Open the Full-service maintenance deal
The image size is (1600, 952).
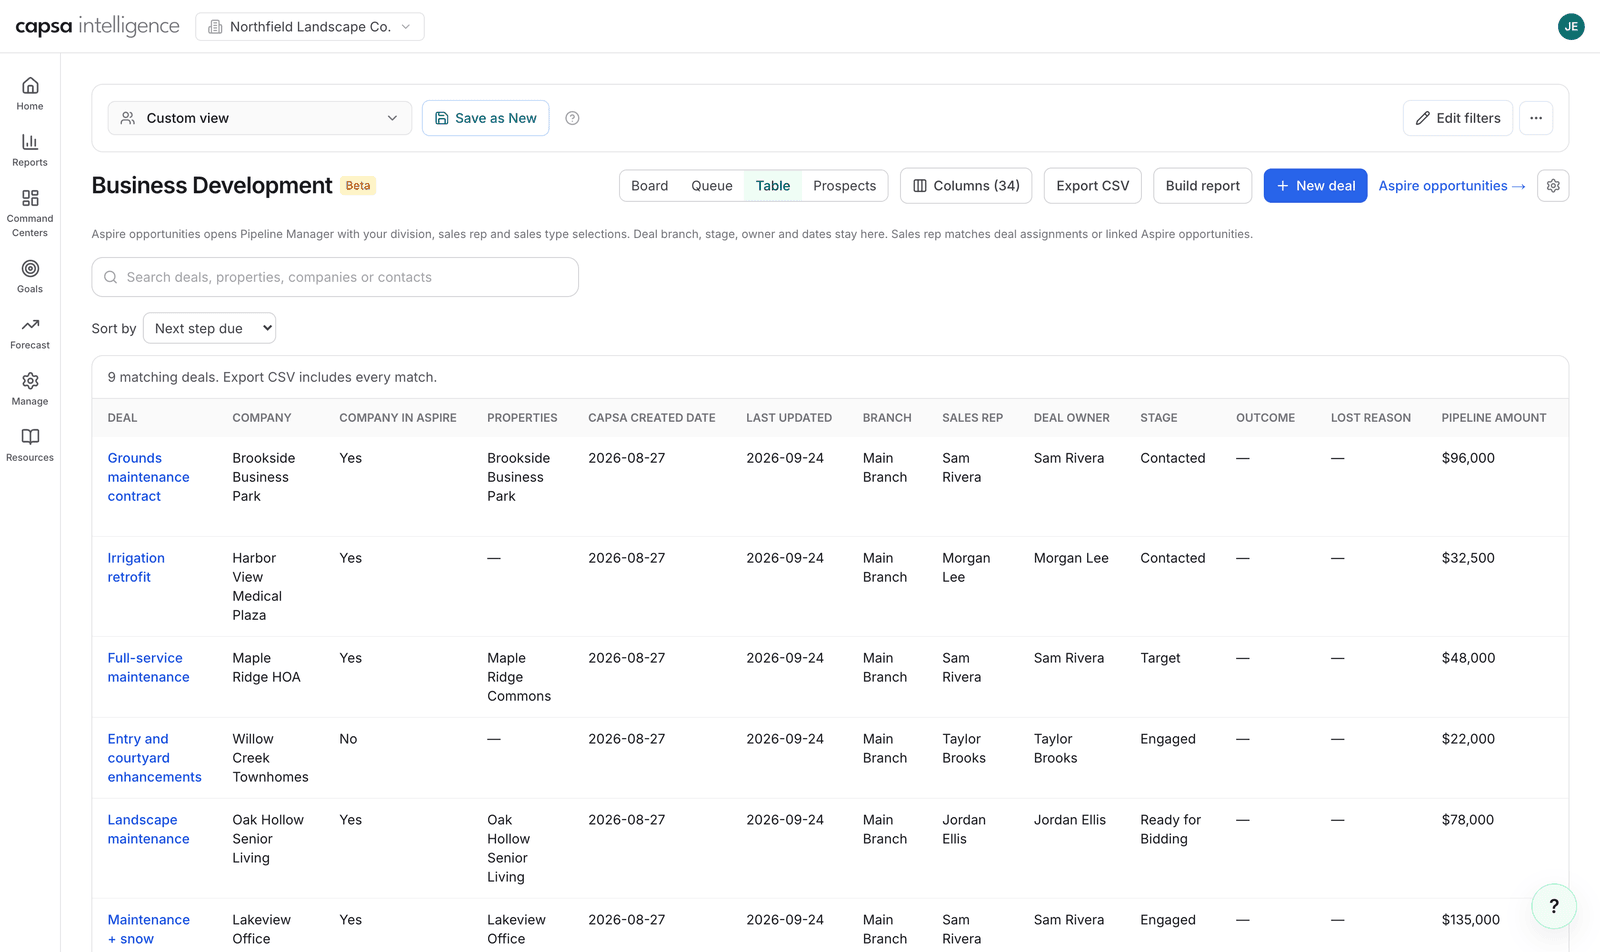coord(148,667)
